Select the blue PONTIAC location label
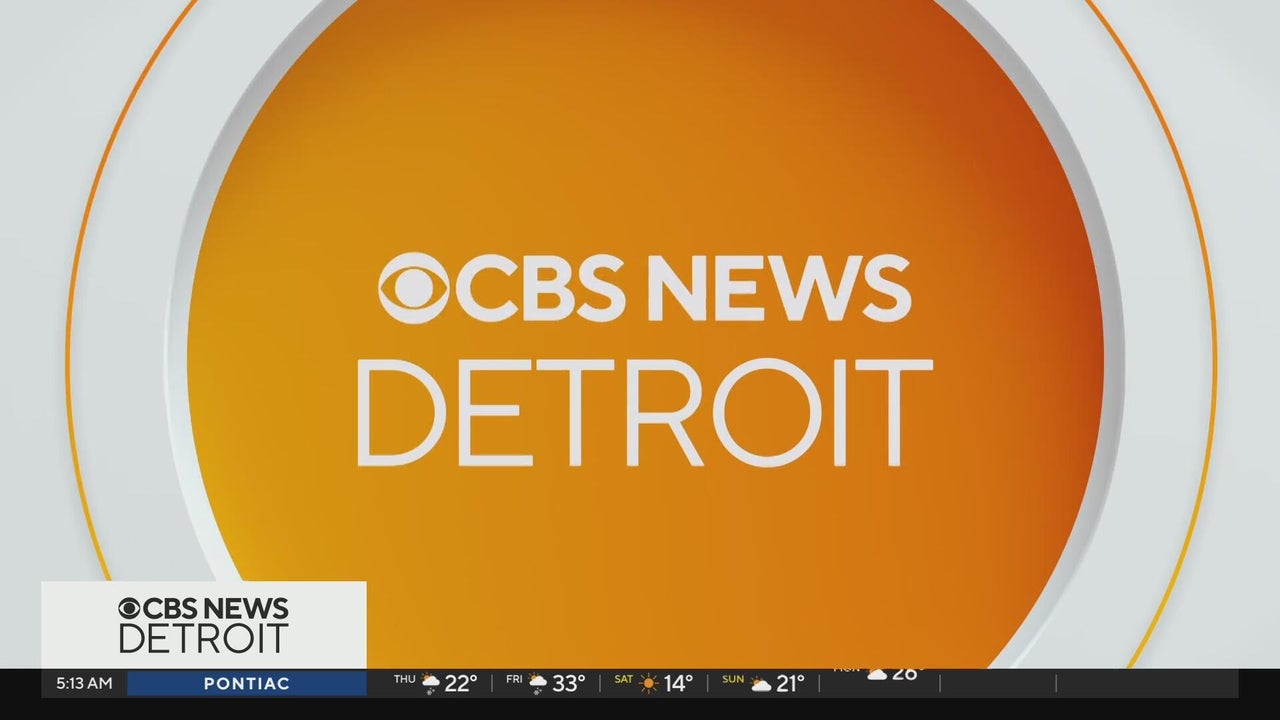The height and width of the screenshot is (720, 1280). pyautogui.click(x=246, y=684)
